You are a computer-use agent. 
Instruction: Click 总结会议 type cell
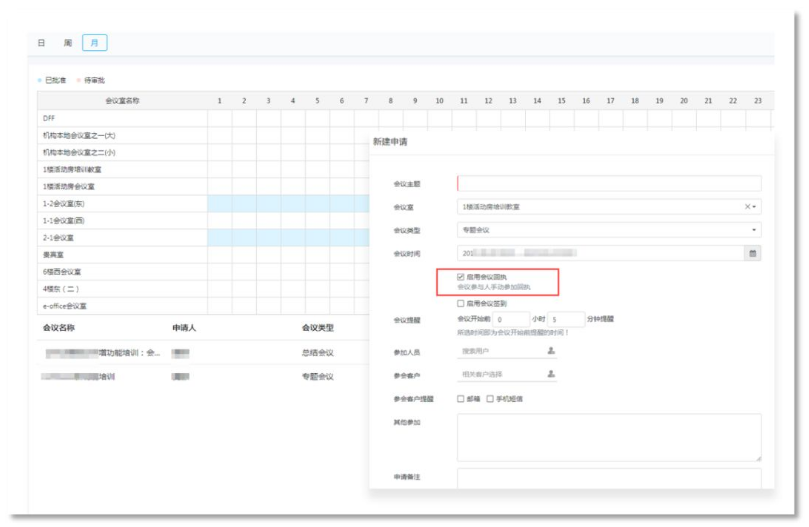(x=318, y=353)
